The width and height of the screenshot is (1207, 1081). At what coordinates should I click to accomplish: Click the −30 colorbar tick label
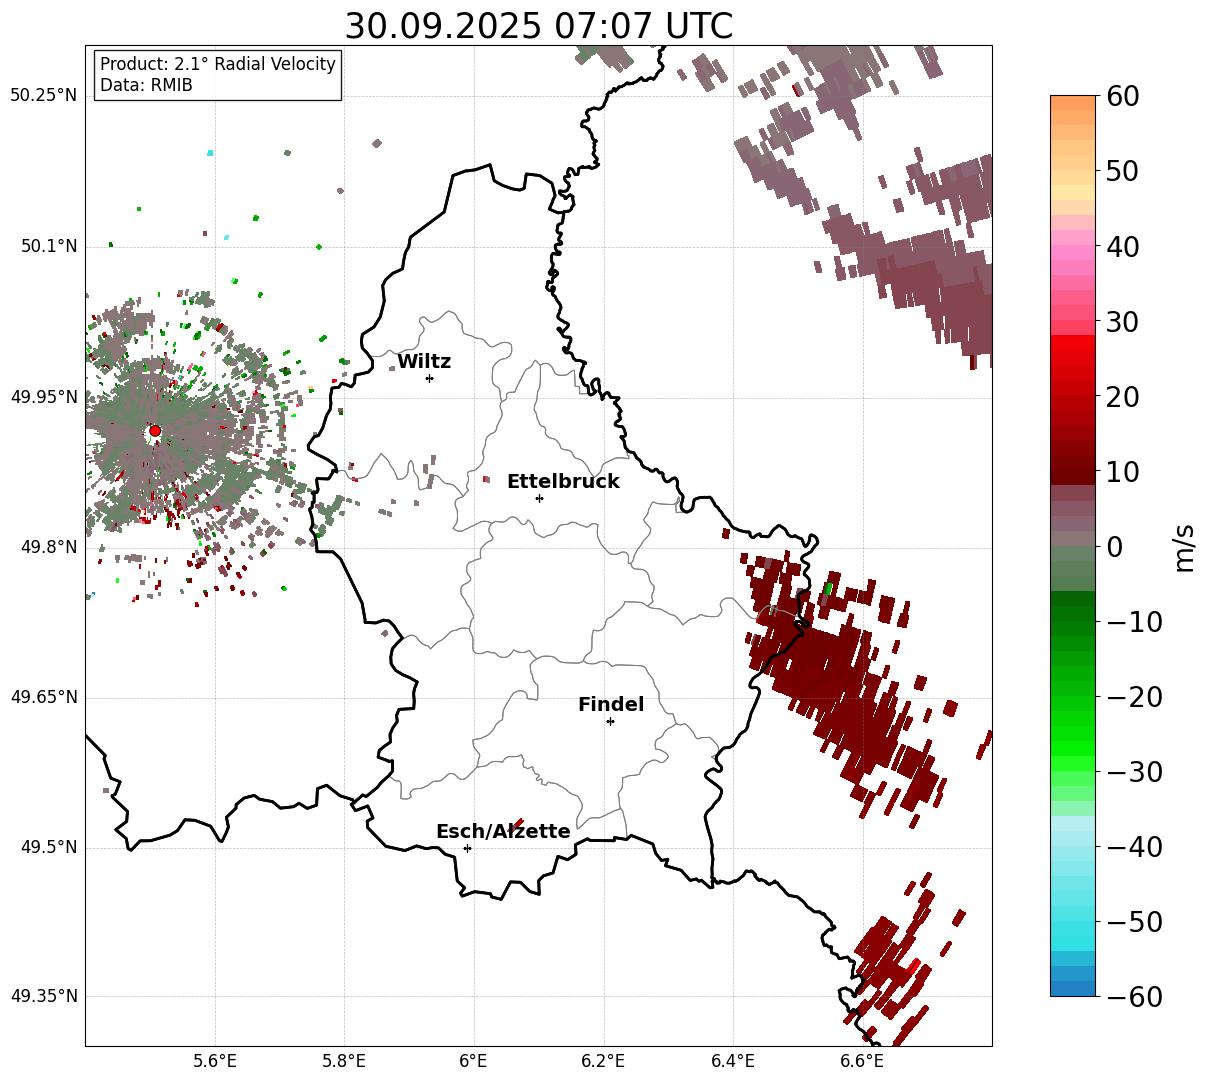1133,772
